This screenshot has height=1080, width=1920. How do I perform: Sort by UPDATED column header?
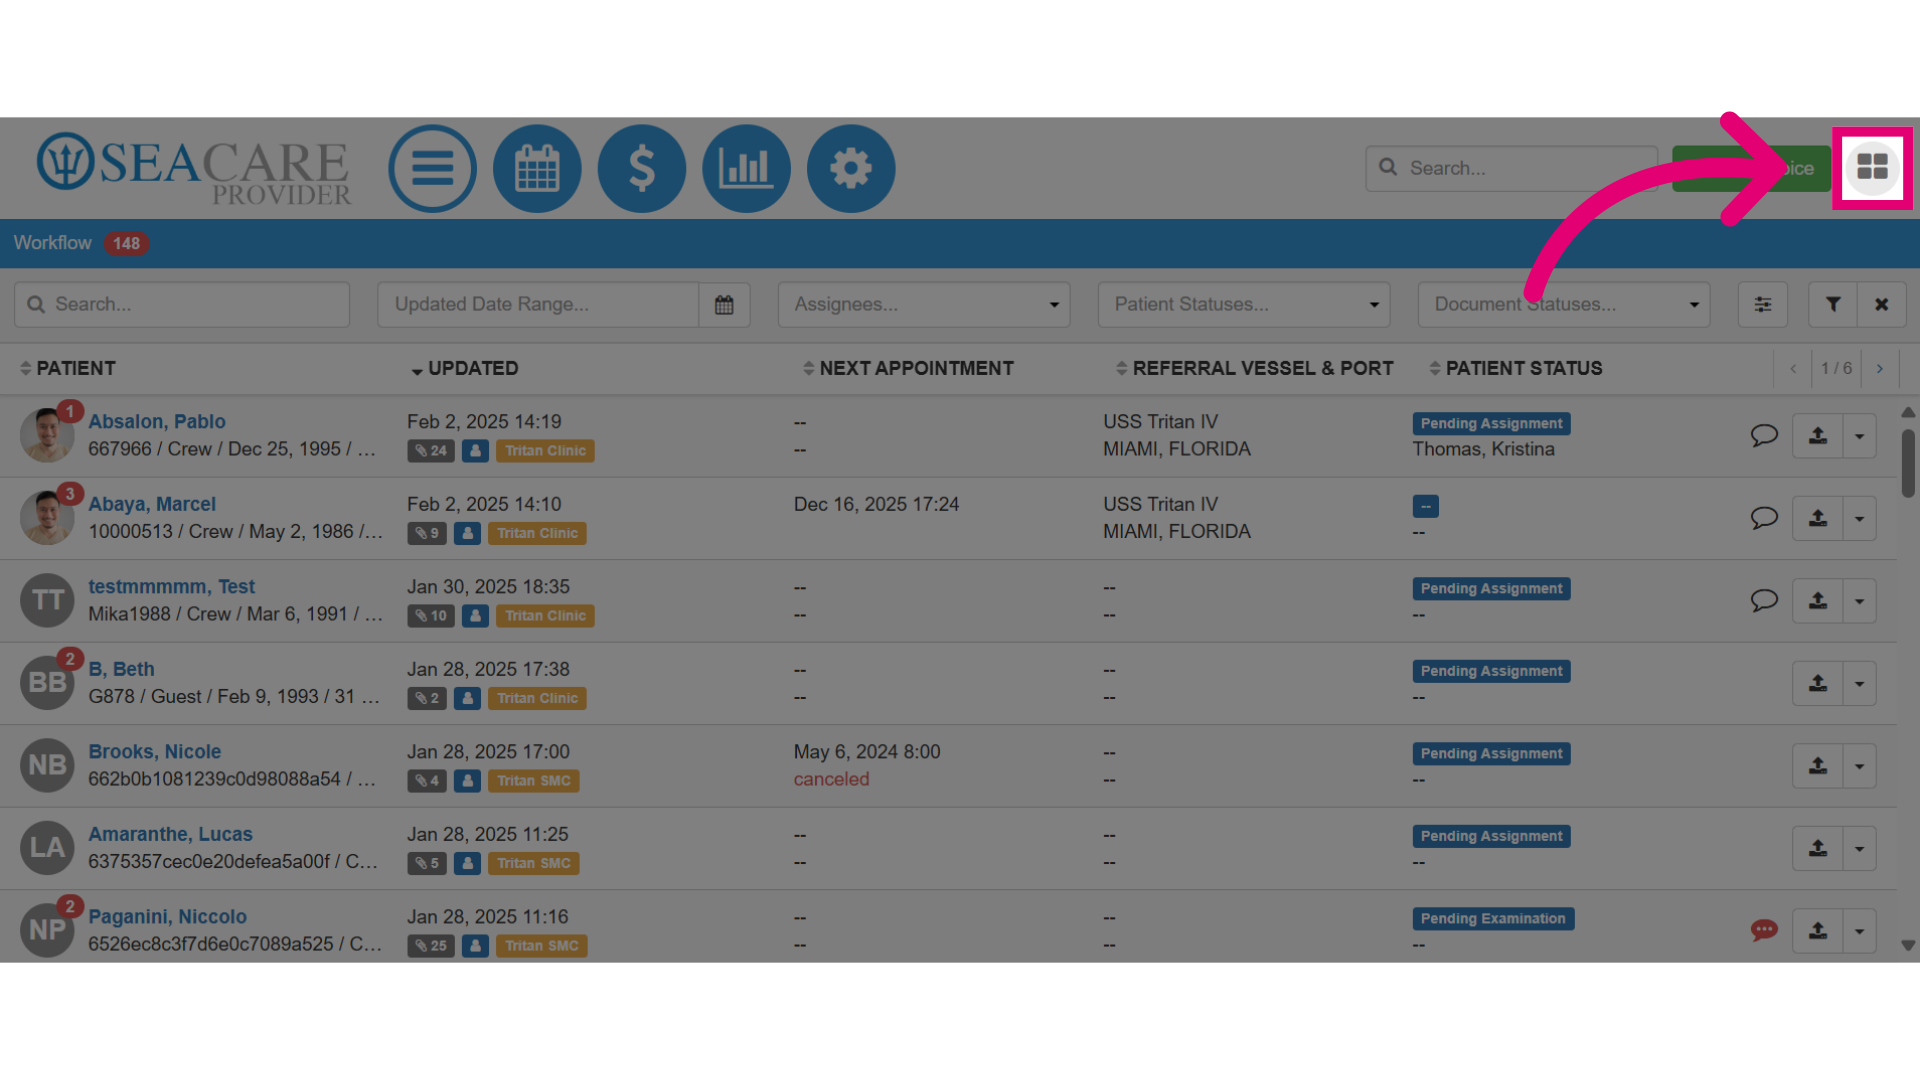pos(464,368)
